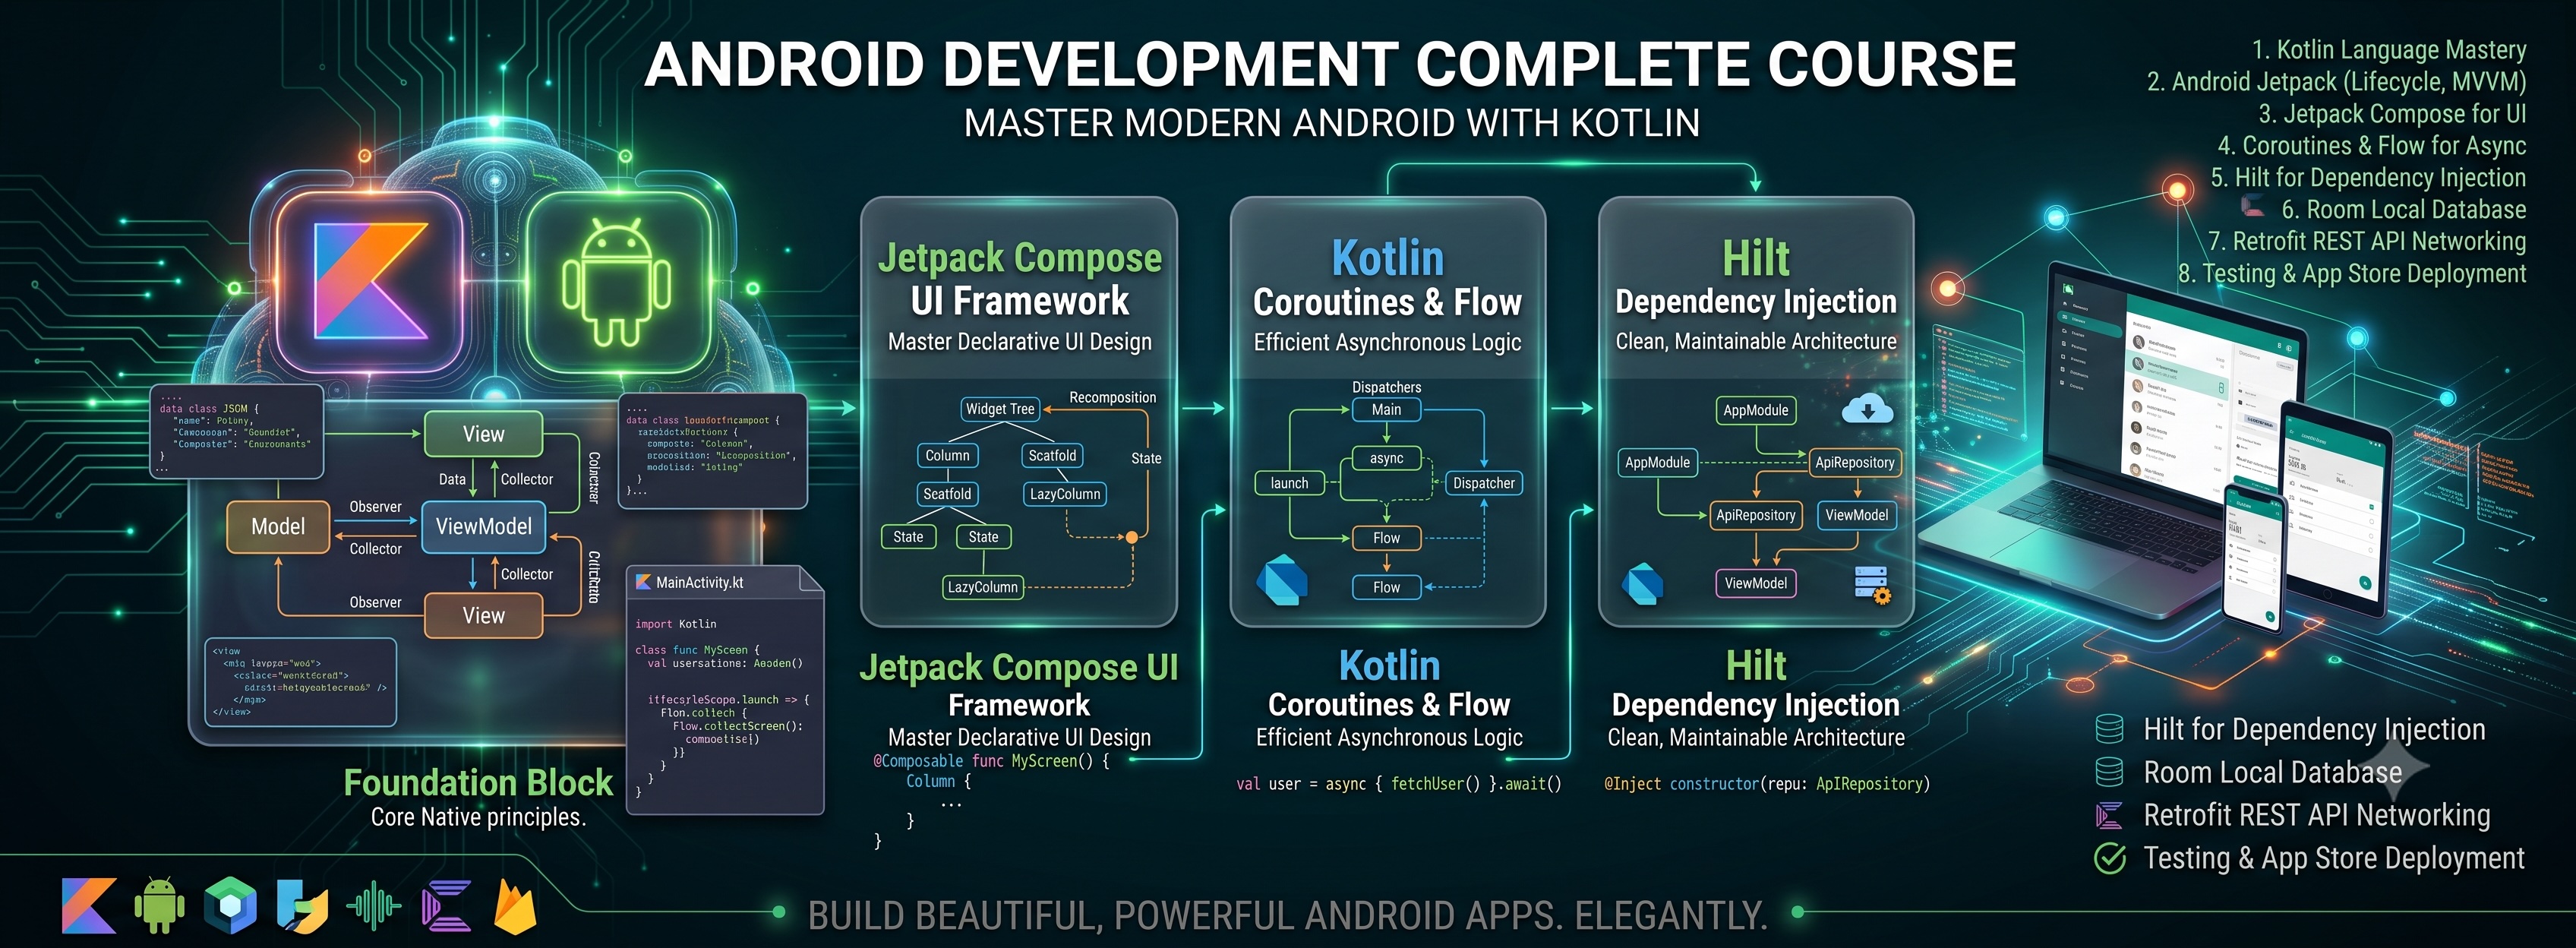Click '7. Retrofit REST API Networking' numbered item
Screen dimensions: 2576x948
click(x=2367, y=242)
